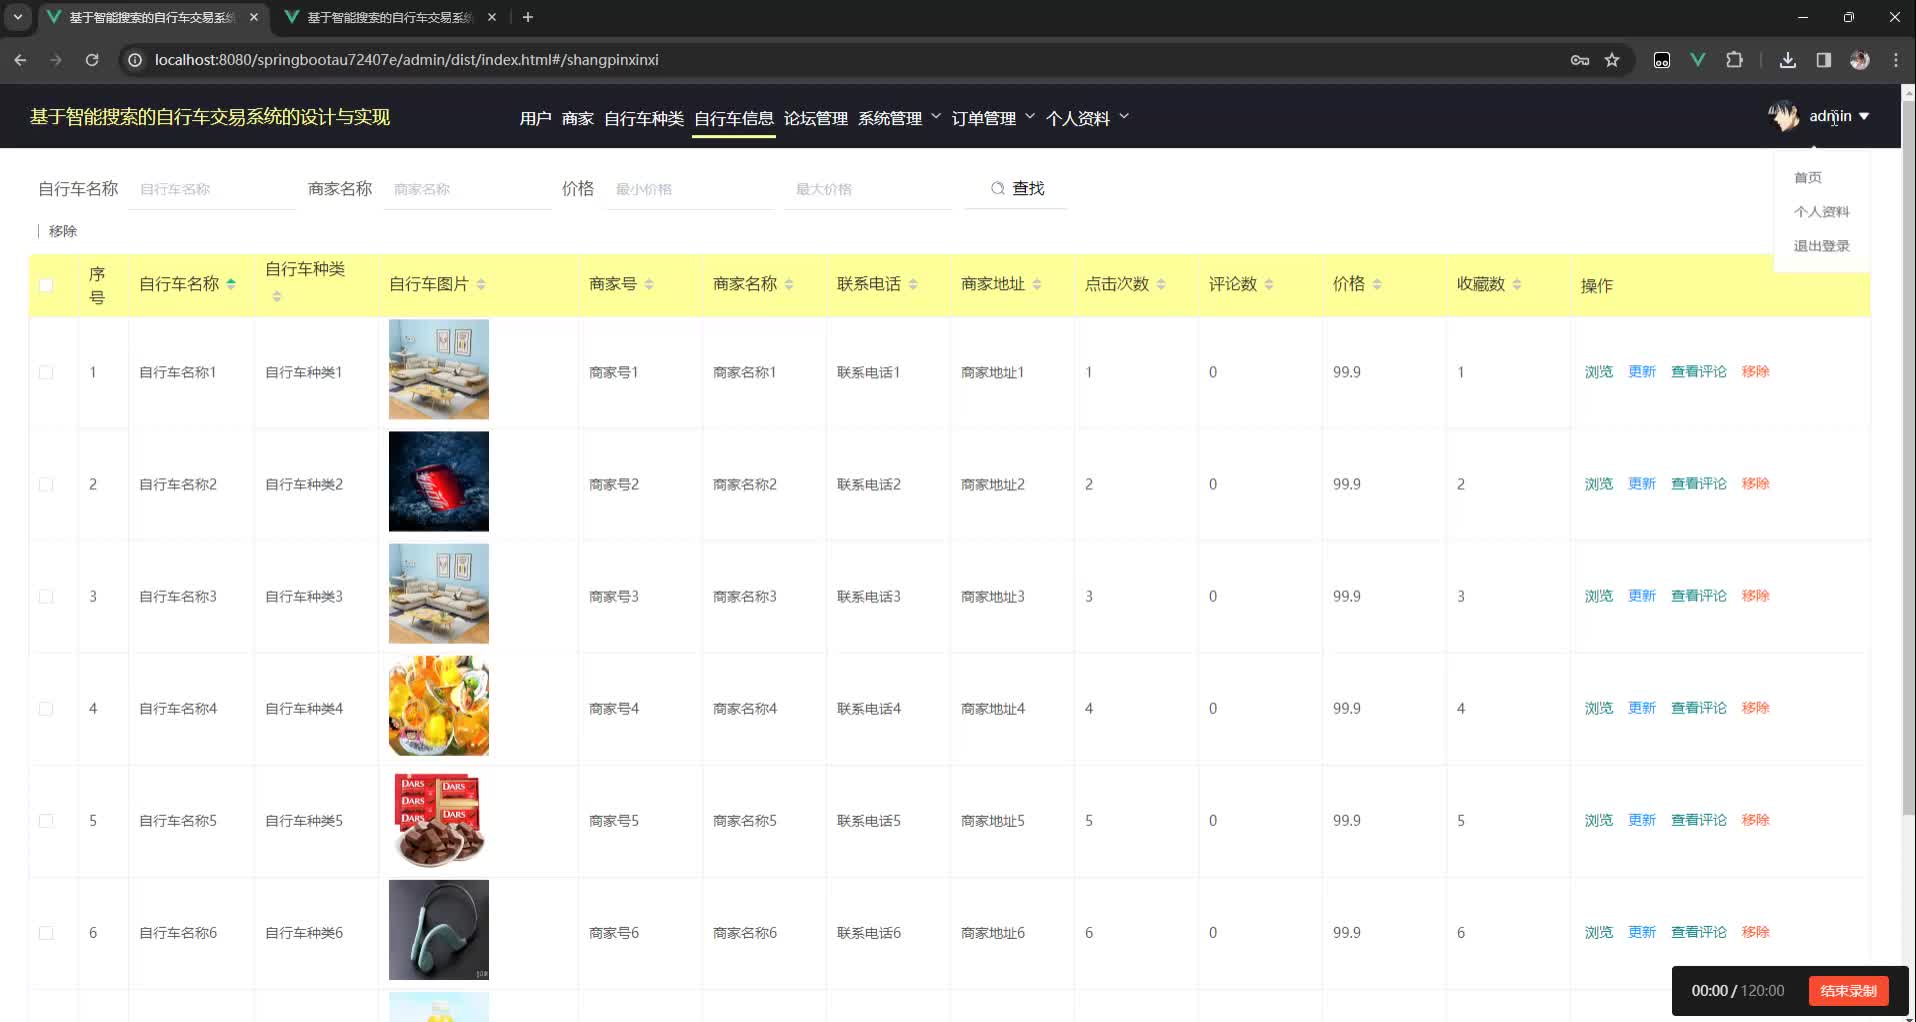Check the checkbox for row 自行车名称1
1916x1022 pixels.
(46, 372)
